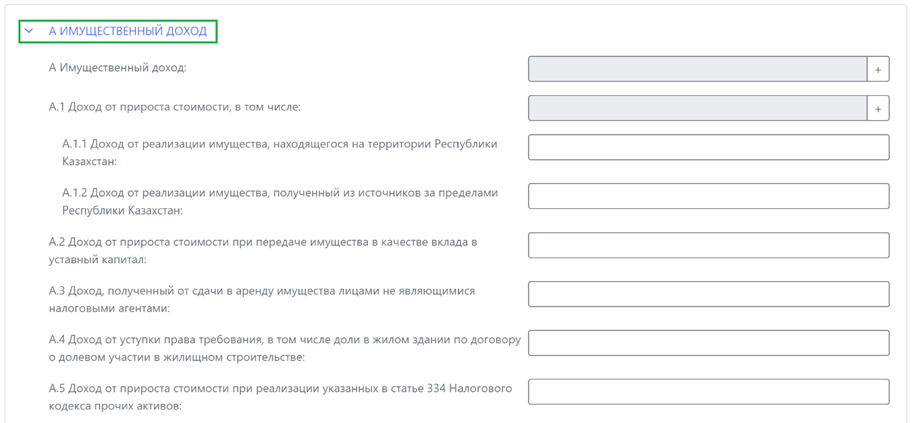Click the greyed А Имущественный доход field
913x423 pixels.
pyautogui.click(x=697, y=69)
